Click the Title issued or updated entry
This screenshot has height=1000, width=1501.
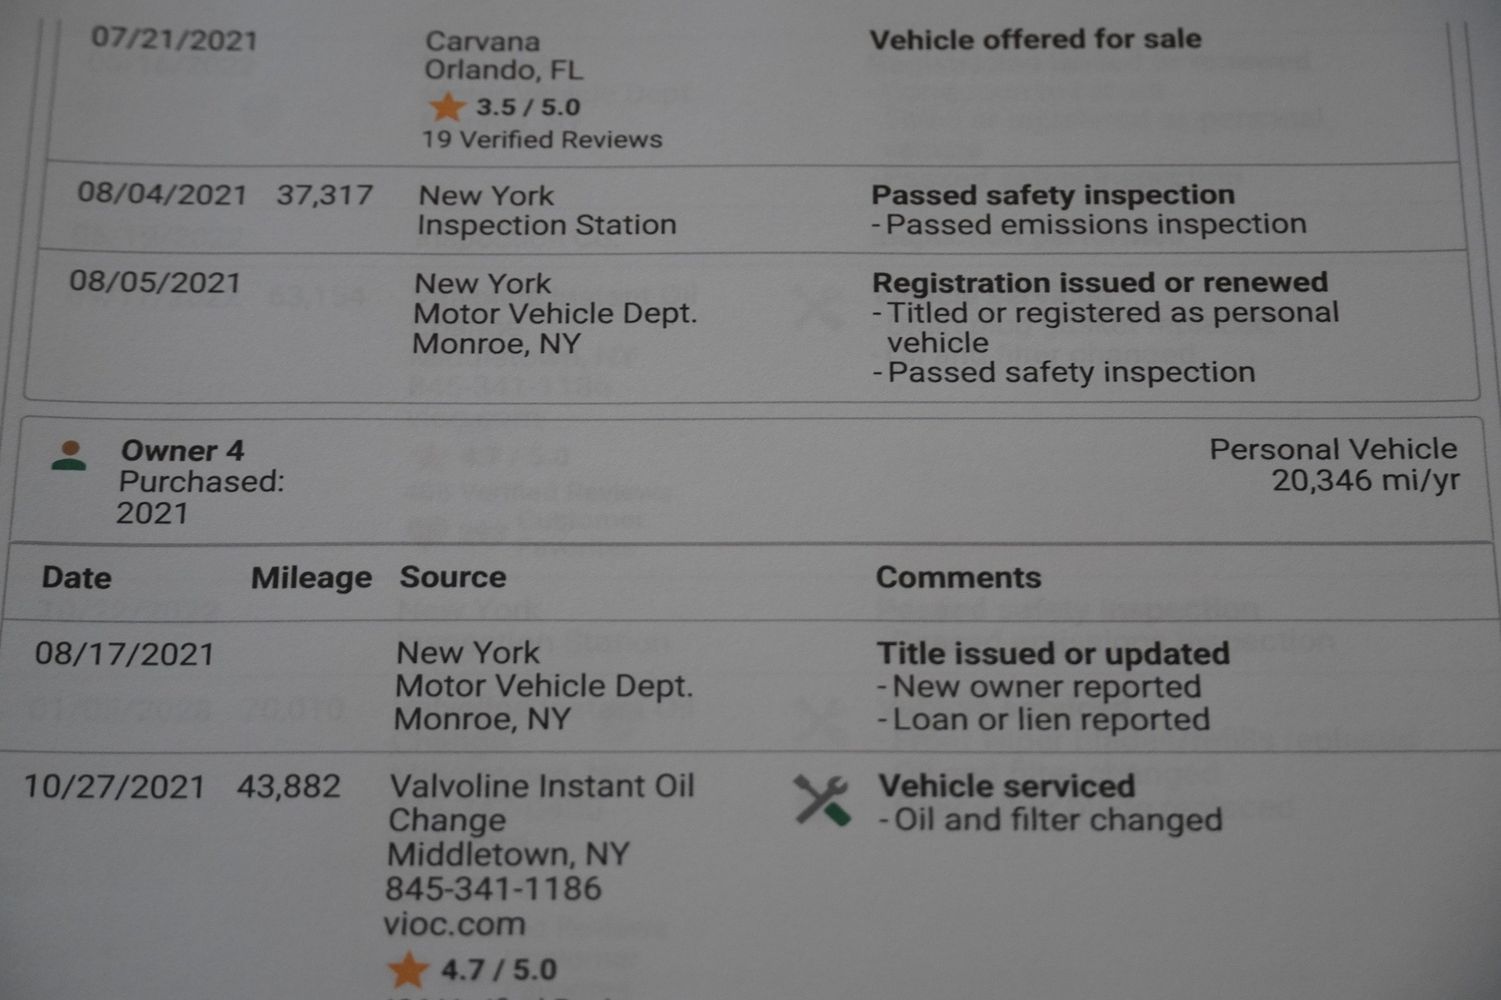click(x=1053, y=653)
